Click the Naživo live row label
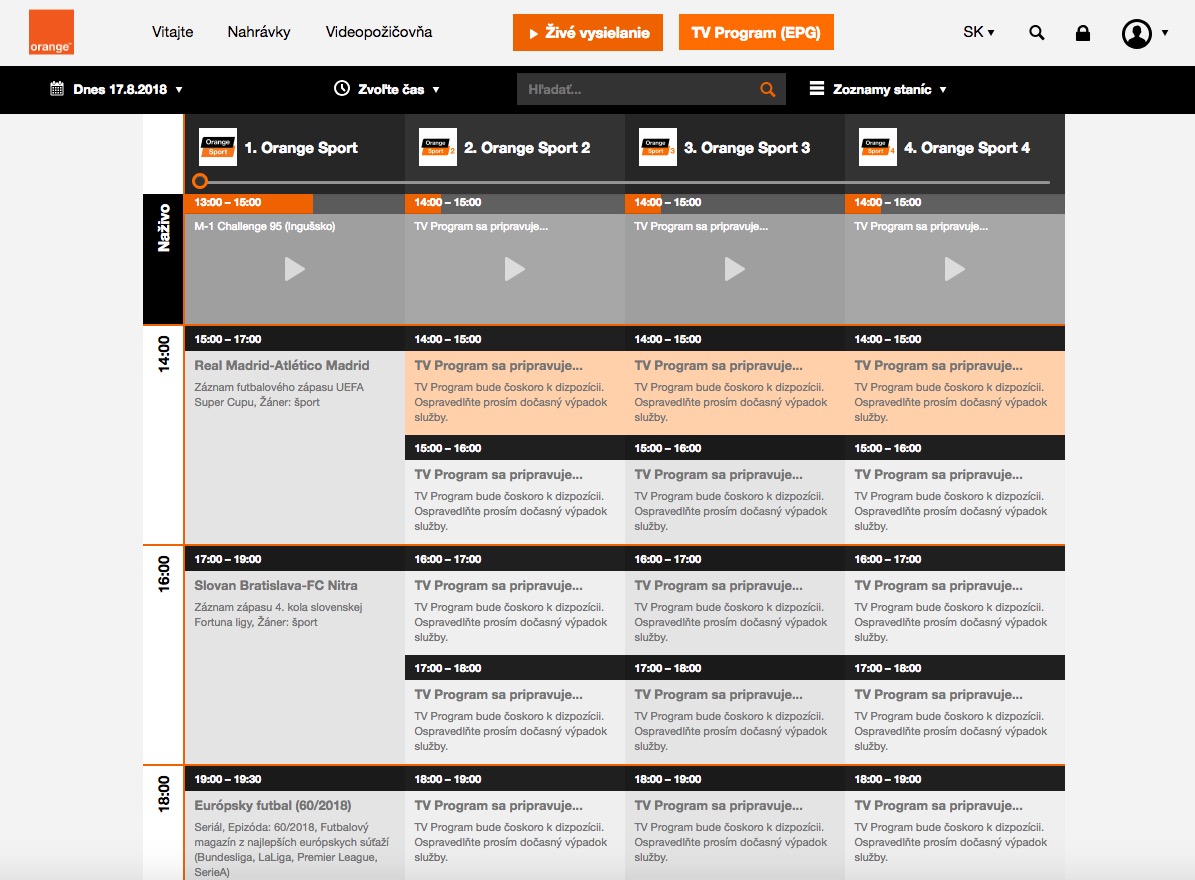The width and height of the screenshot is (1195, 880). (x=163, y=259)
